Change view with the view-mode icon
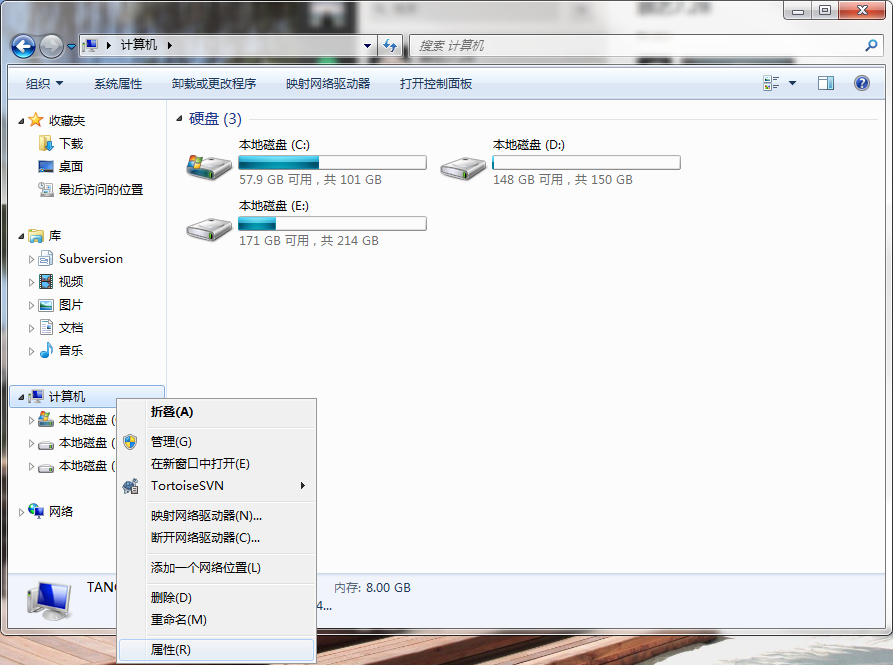Image resolution: width=893 pixels, height=665 pixels. click(771, 83)
